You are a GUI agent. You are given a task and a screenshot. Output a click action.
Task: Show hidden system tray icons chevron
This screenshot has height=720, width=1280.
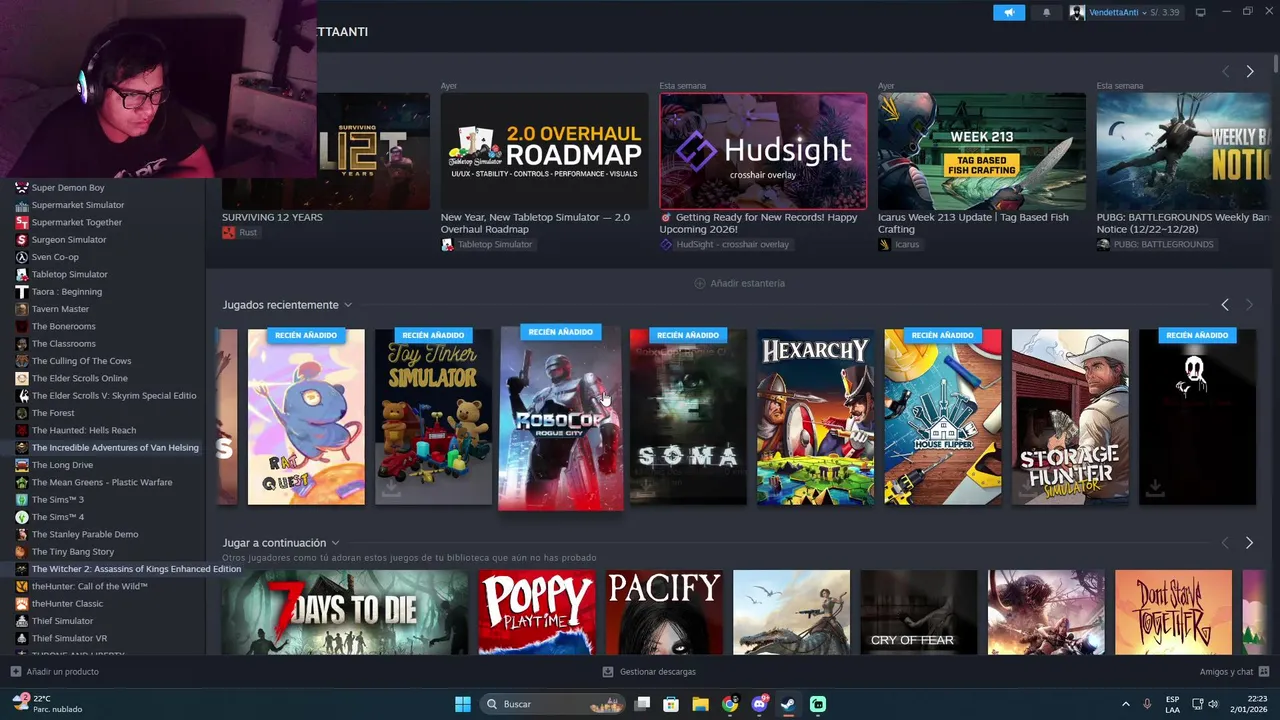[1125, 704]
